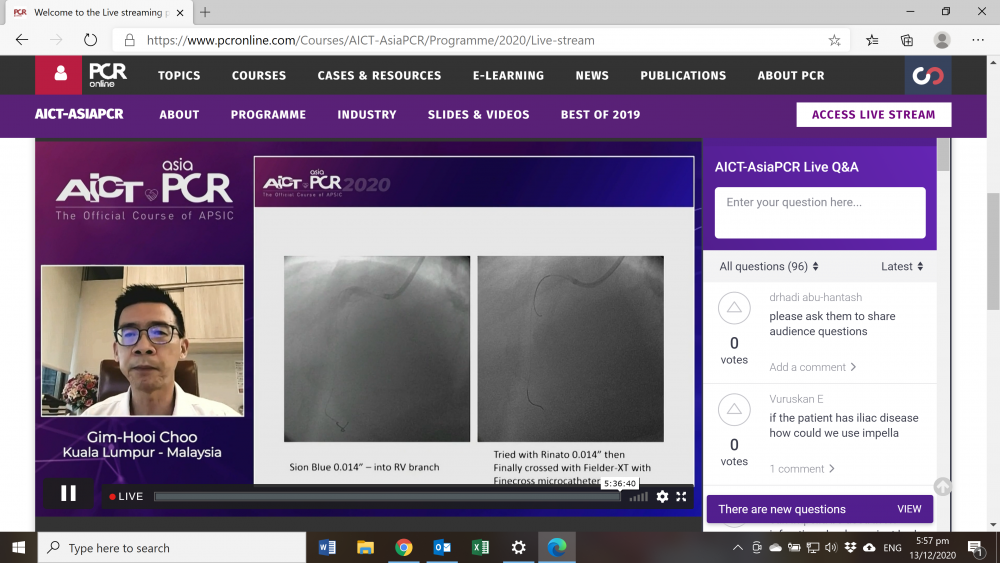Click the Windows search box

(x=172, y=548)
